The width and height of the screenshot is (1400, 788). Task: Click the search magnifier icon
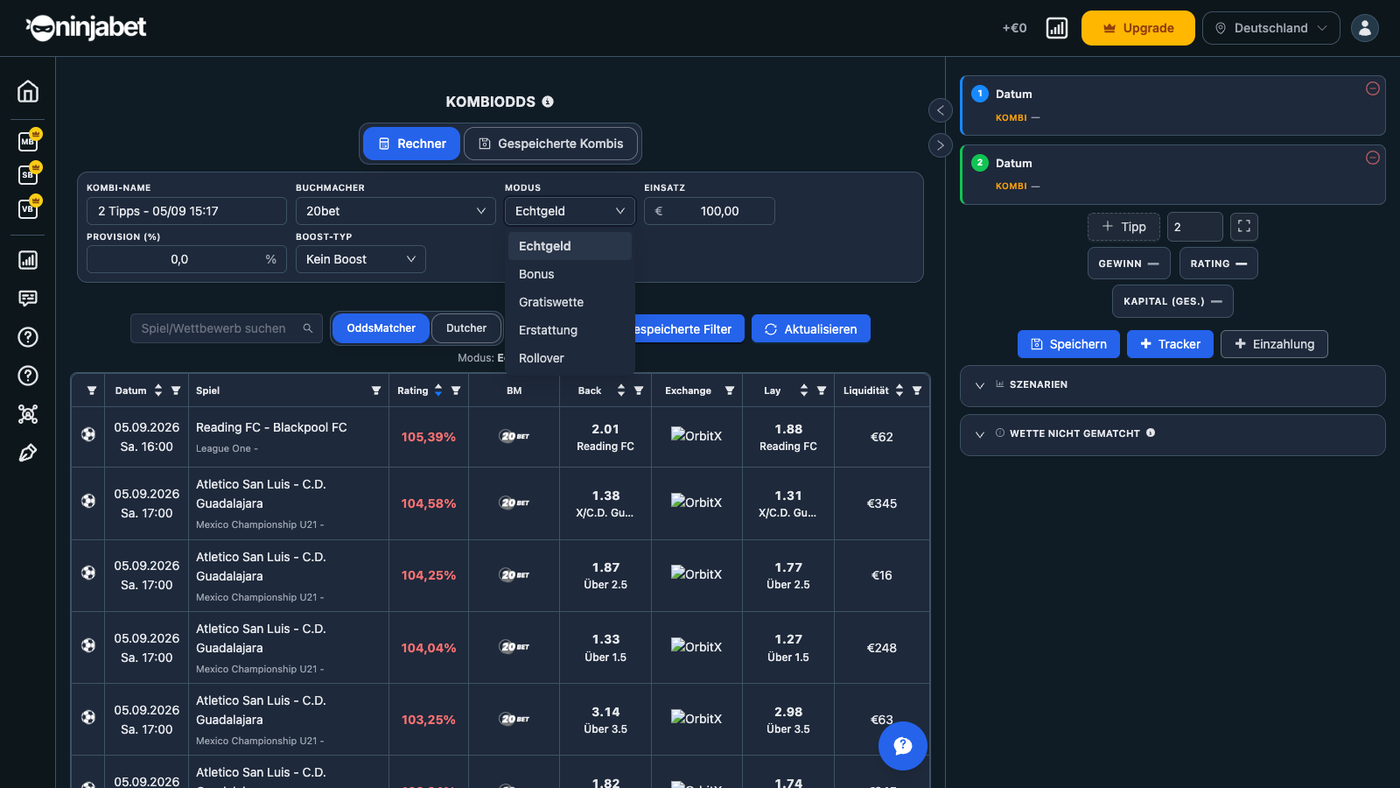point(308,328)
